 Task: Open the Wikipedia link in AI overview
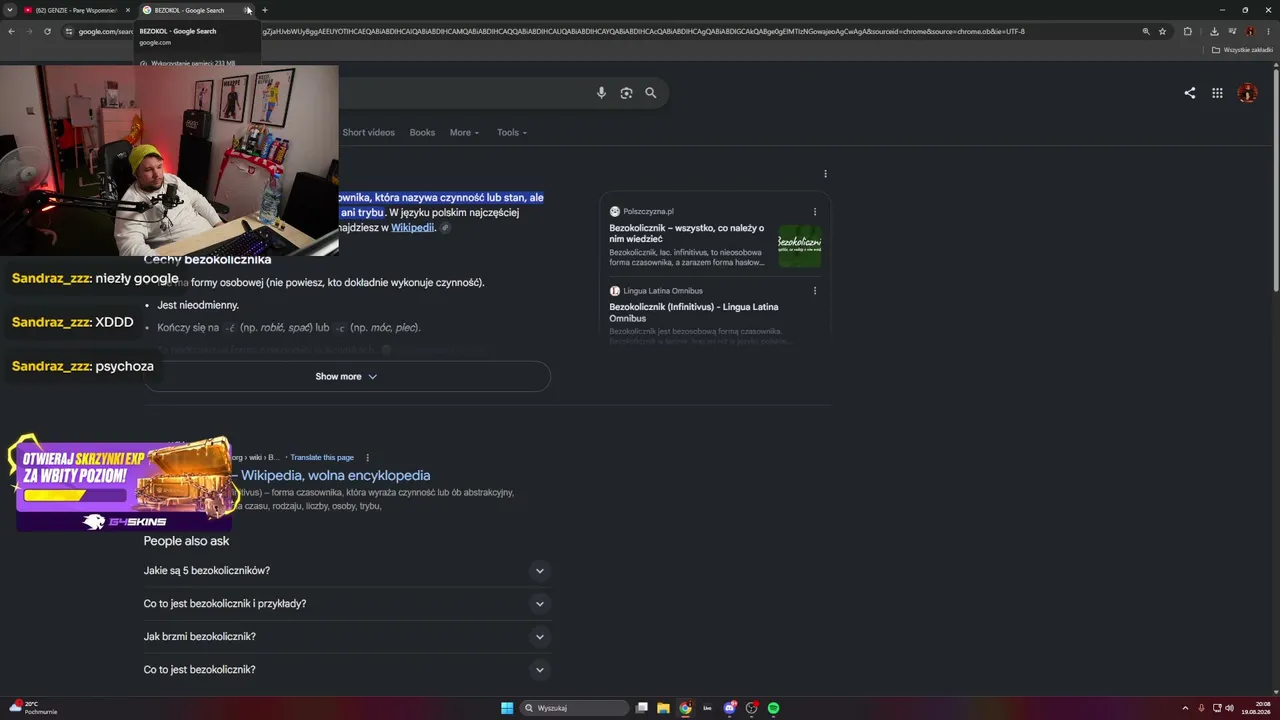(x=412, y=228)
